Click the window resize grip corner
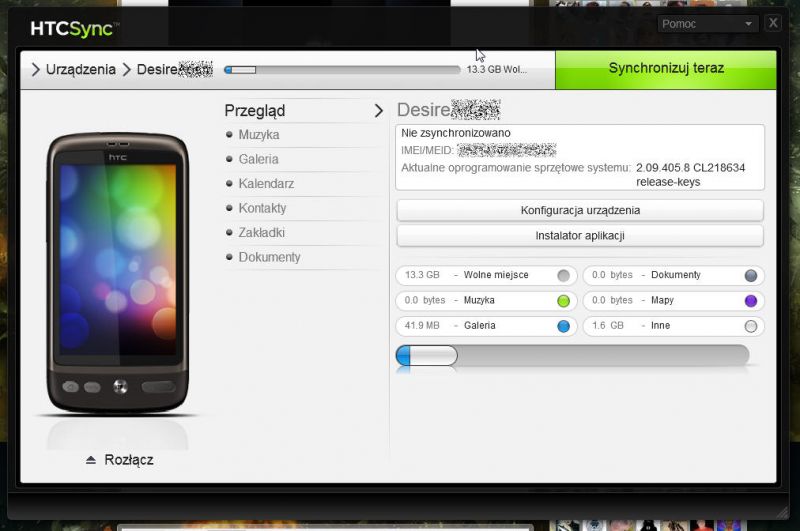 tap(782, 512)
